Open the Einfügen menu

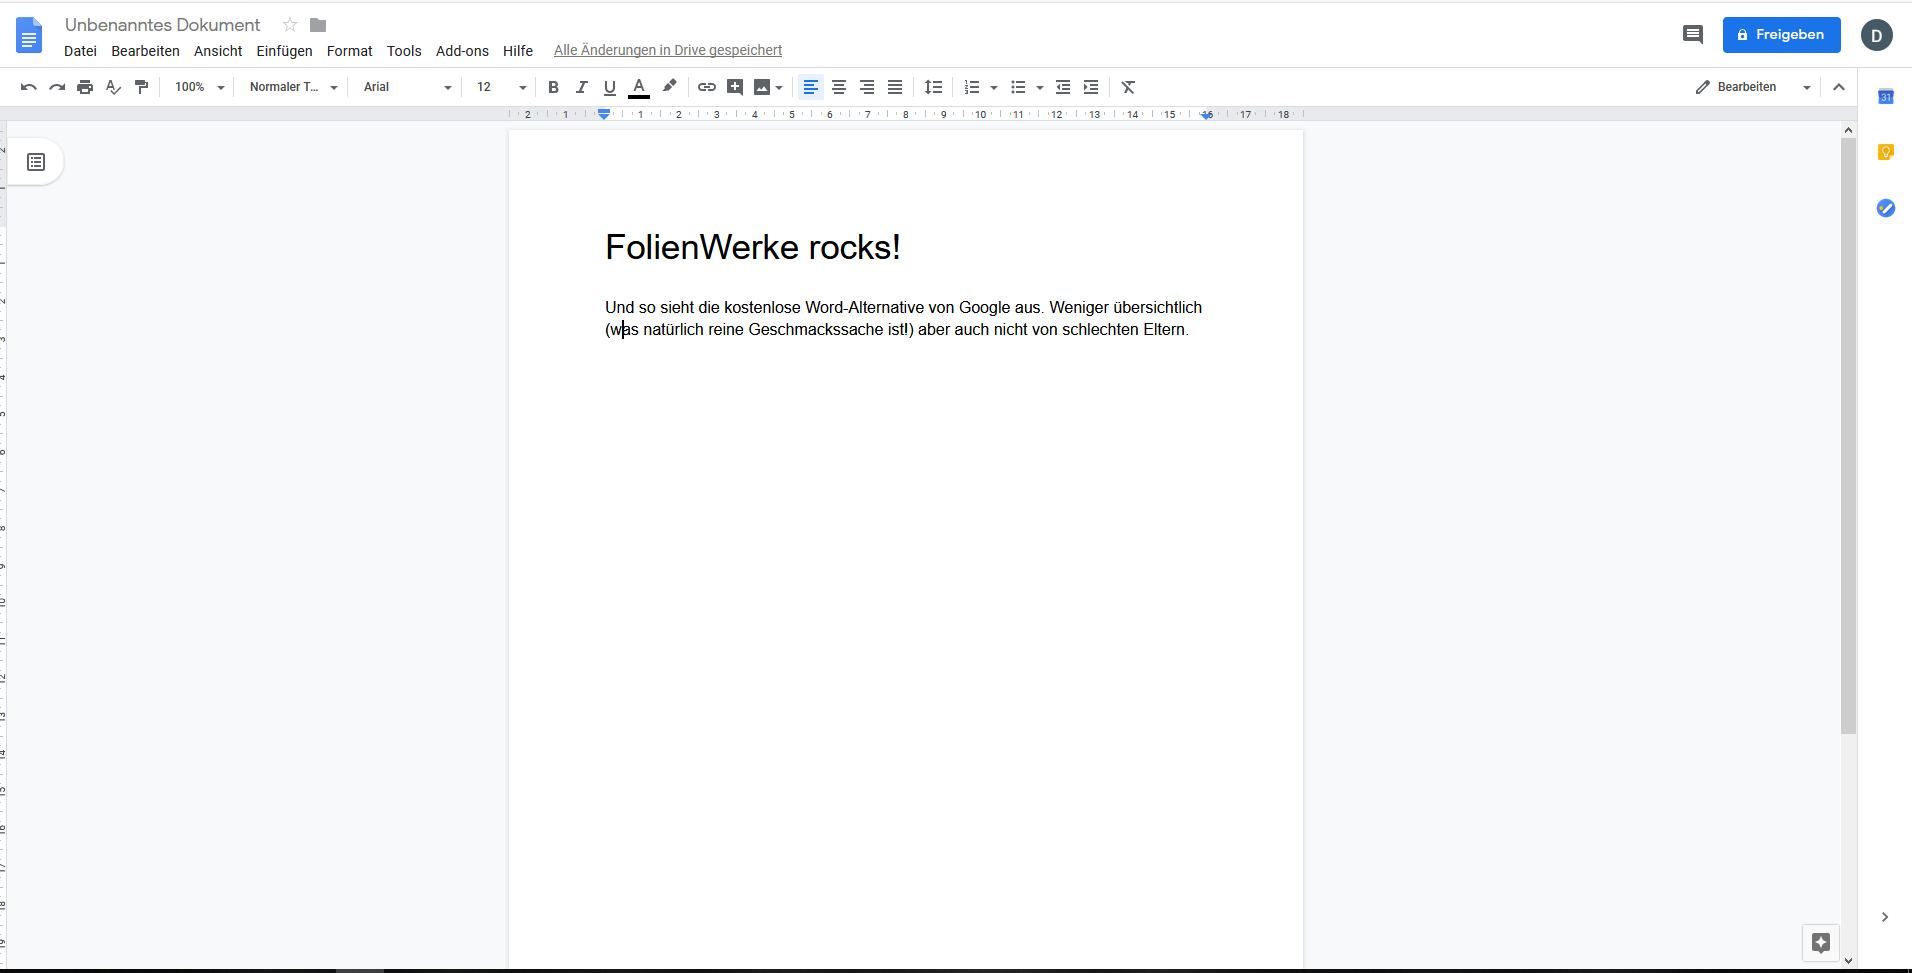pos(284,51)
